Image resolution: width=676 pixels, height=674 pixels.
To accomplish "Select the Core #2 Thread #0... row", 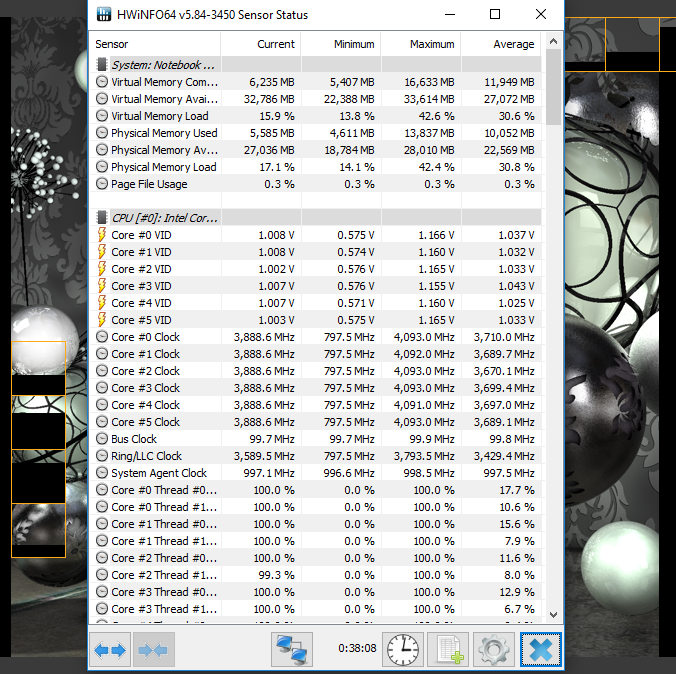I will tap(315, 558).
